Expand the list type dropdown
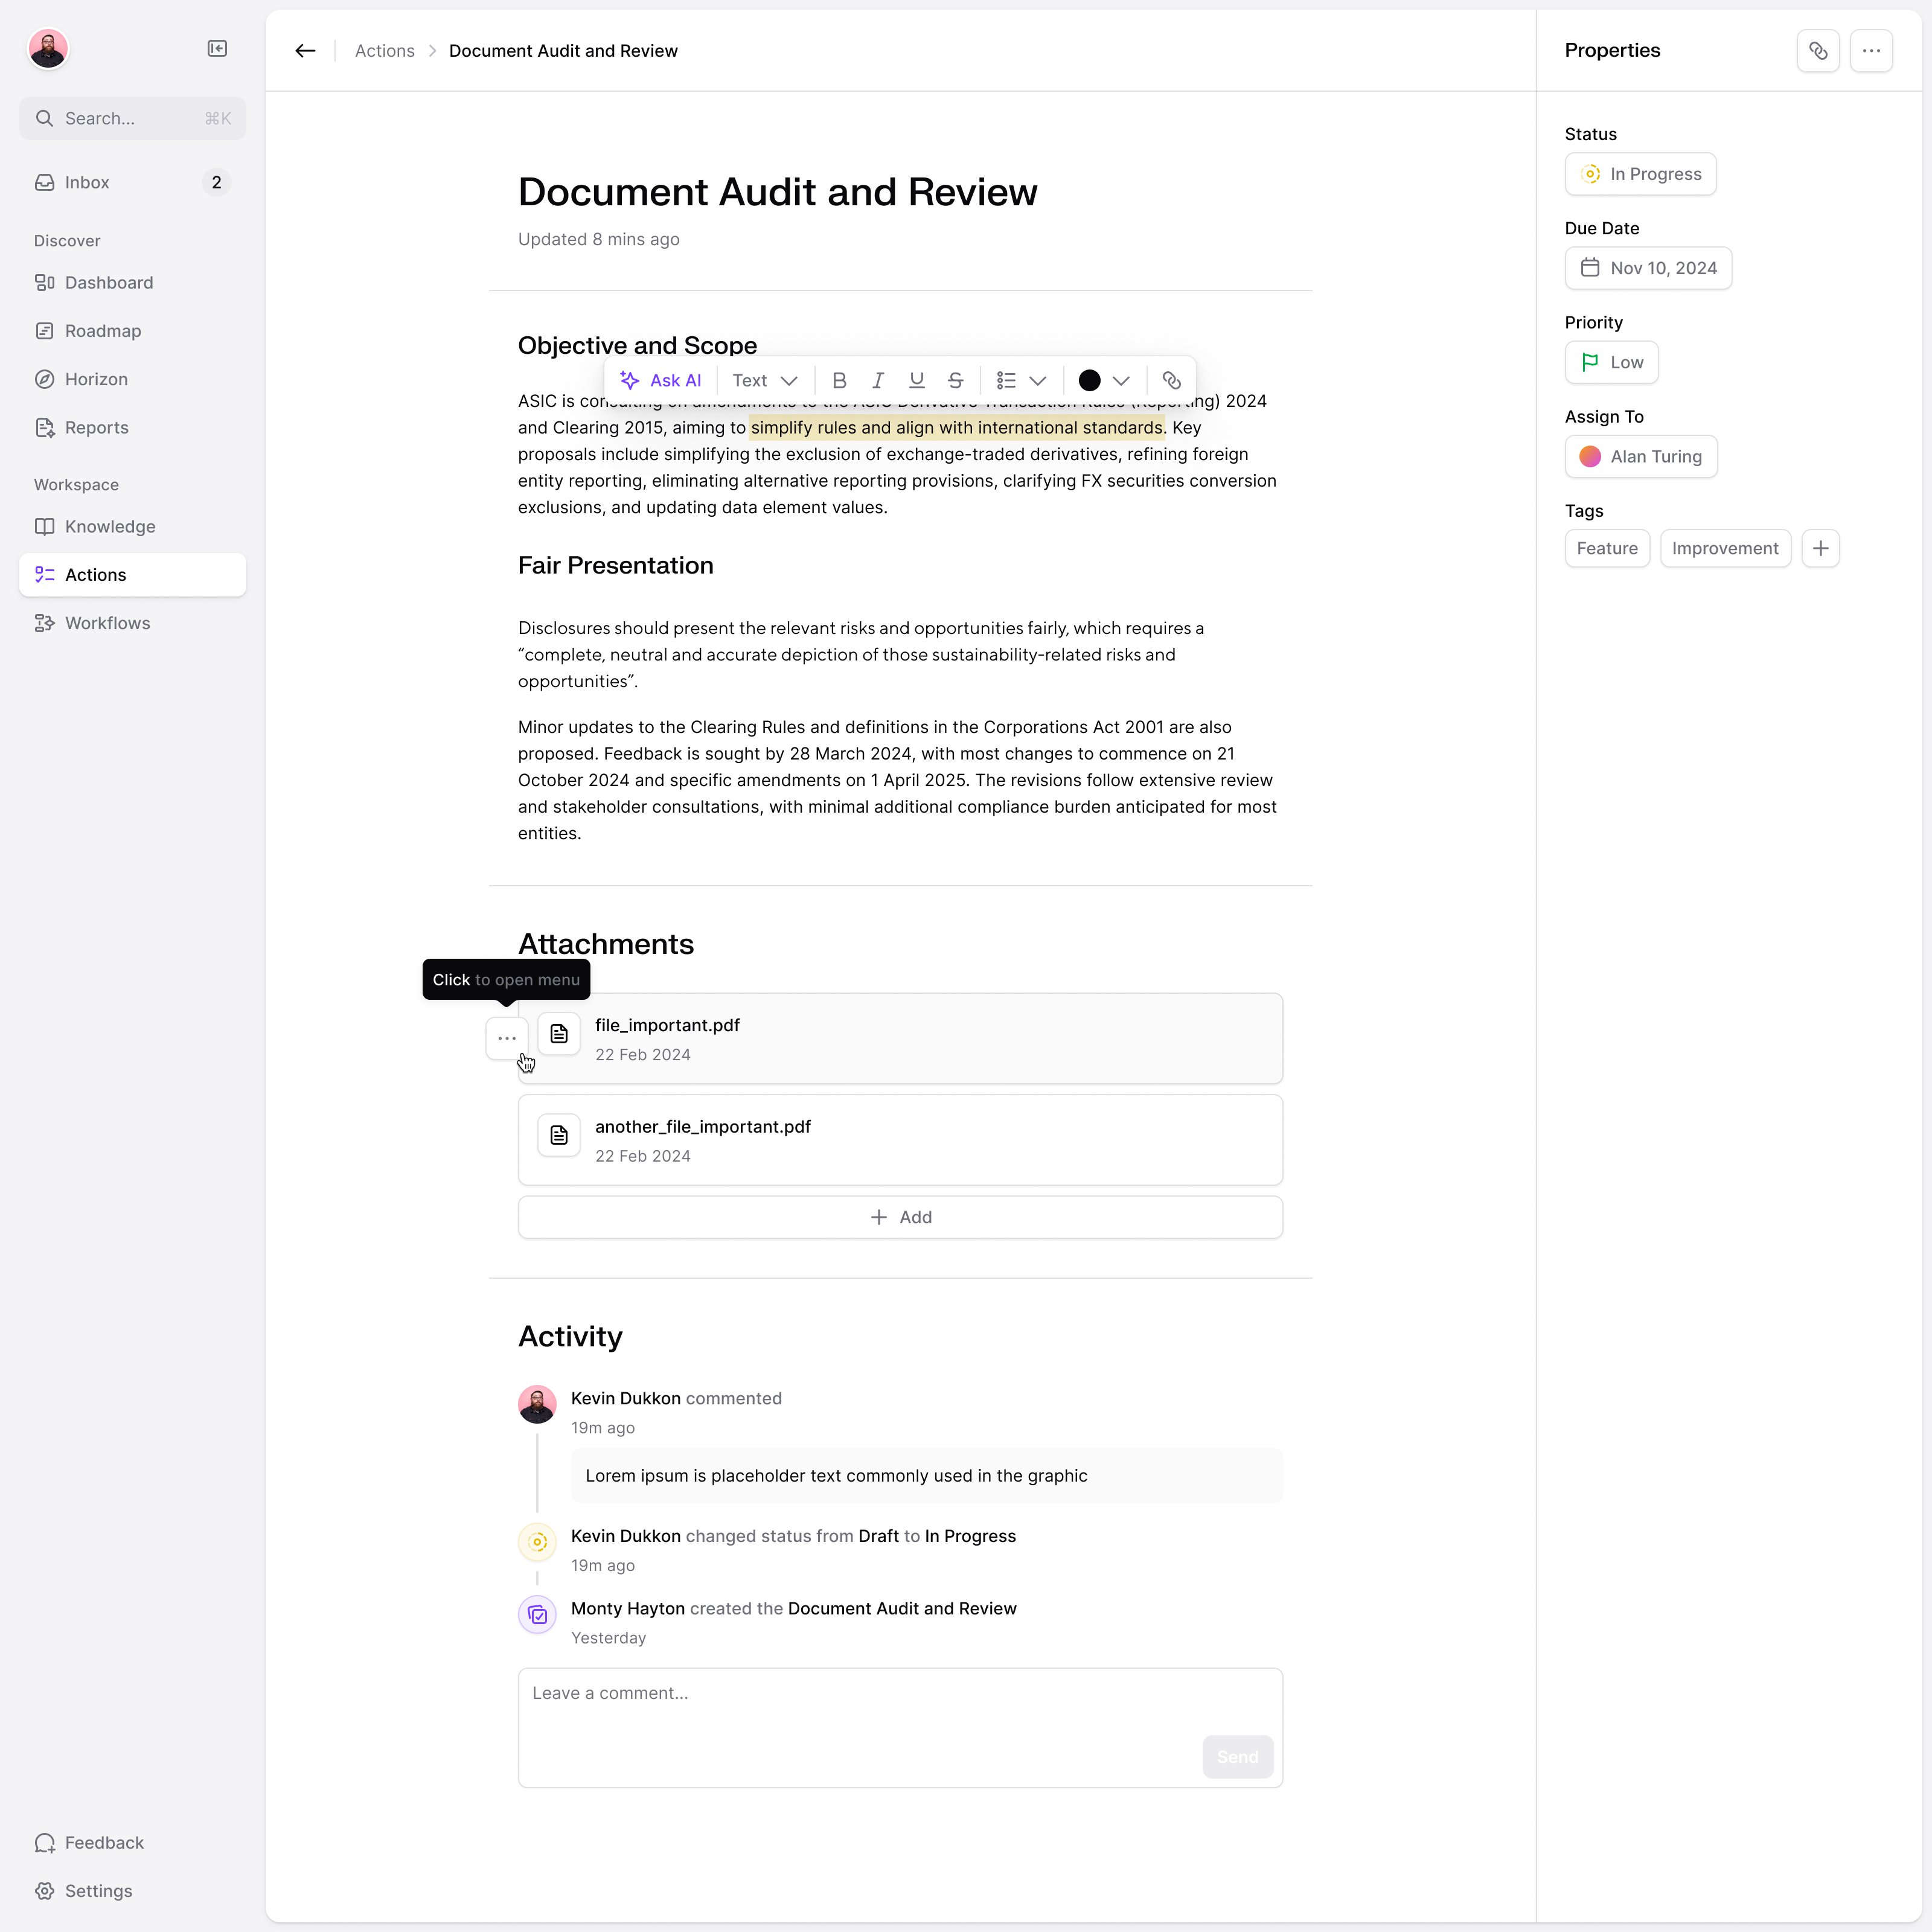The image size is (1932, 1932). [x=1037, y=381]
